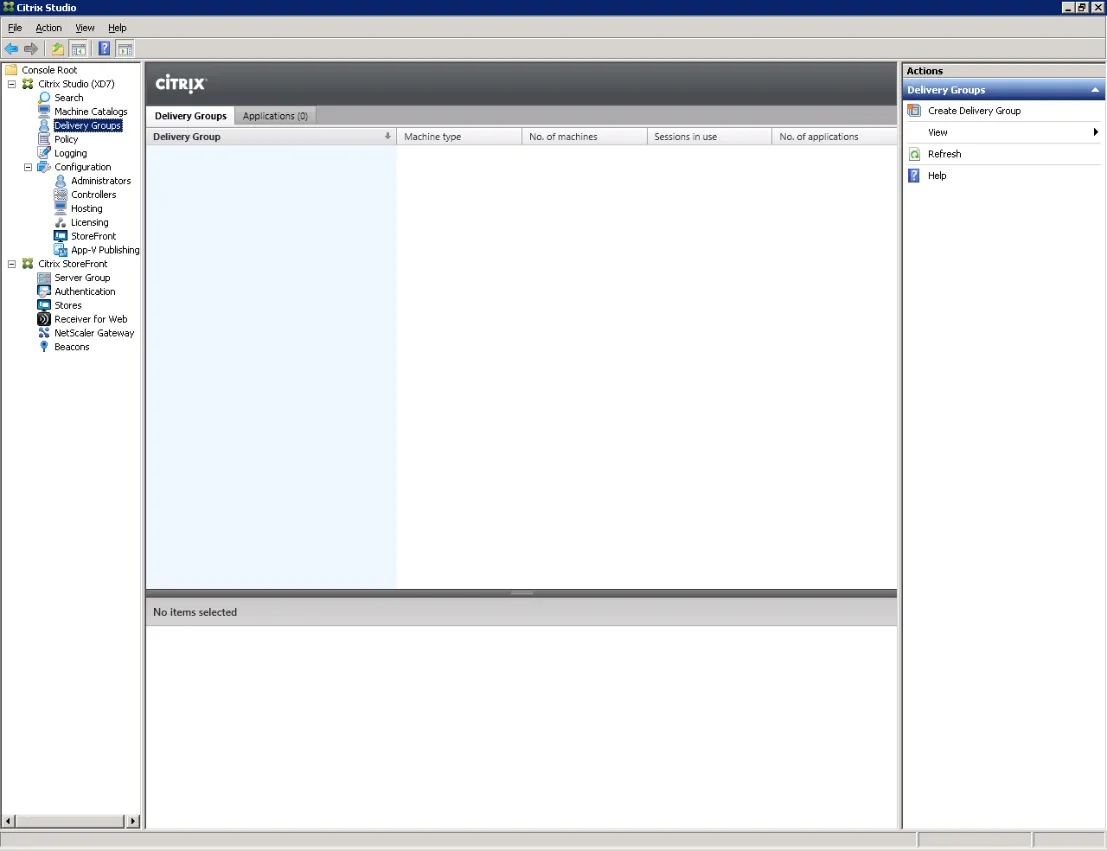Click the Configuration node icon

click(x=44, y=167)
